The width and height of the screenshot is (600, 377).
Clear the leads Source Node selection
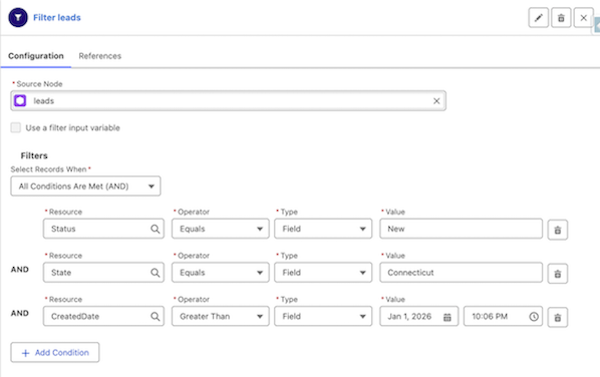pos(436,101)
